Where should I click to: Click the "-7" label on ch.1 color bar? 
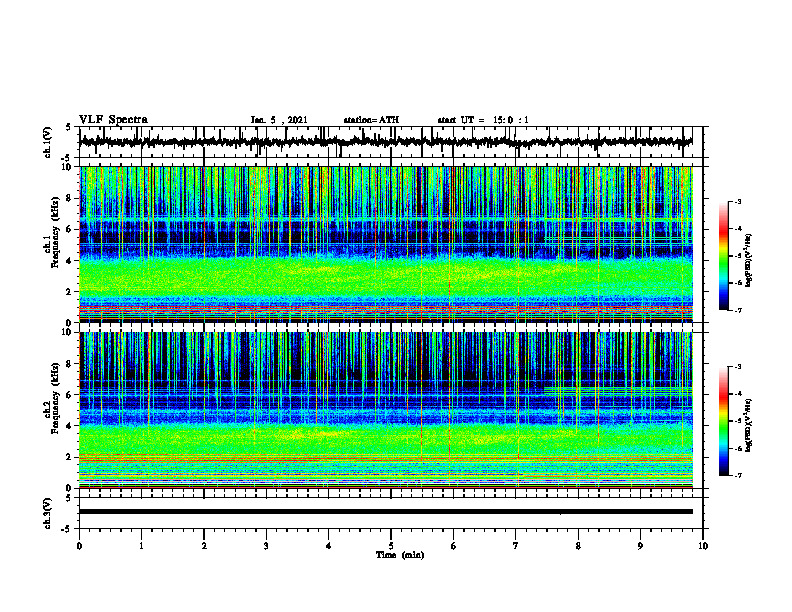[738, 310]
